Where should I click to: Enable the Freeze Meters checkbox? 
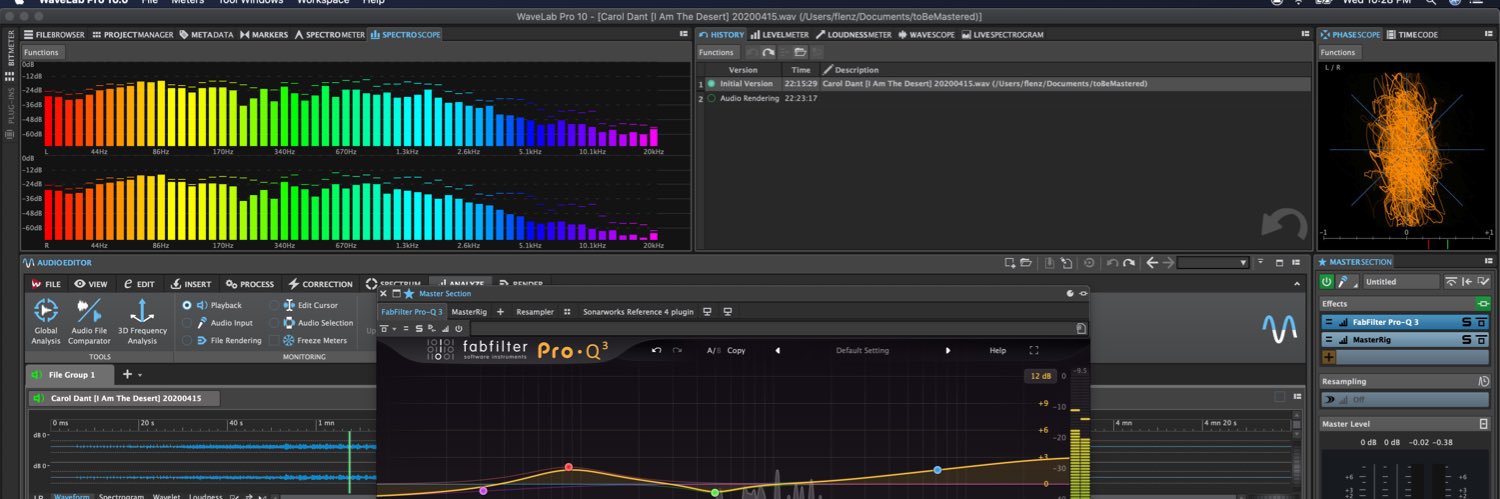[x=274, y=341]
